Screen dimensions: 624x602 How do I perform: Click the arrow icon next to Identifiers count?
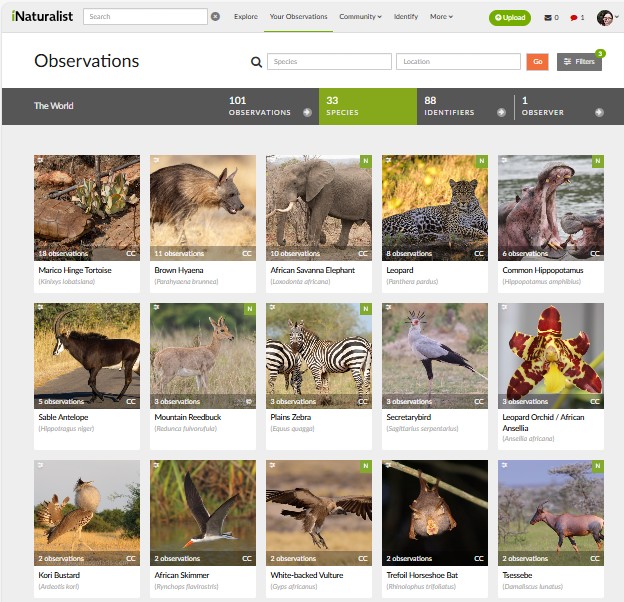tap(503, 112)
